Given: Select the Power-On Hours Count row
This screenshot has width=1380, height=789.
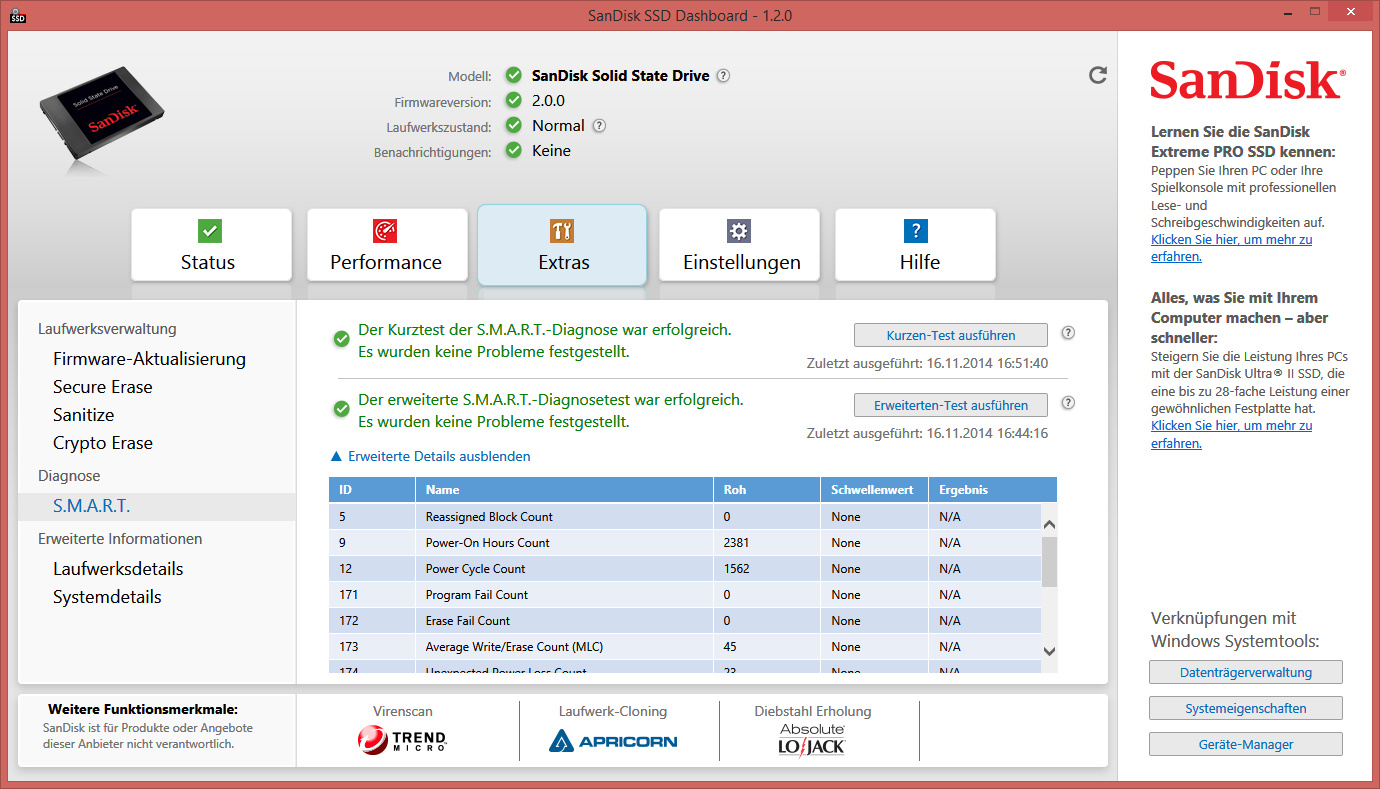Looking at the screenshot, I should pos(685,543).
